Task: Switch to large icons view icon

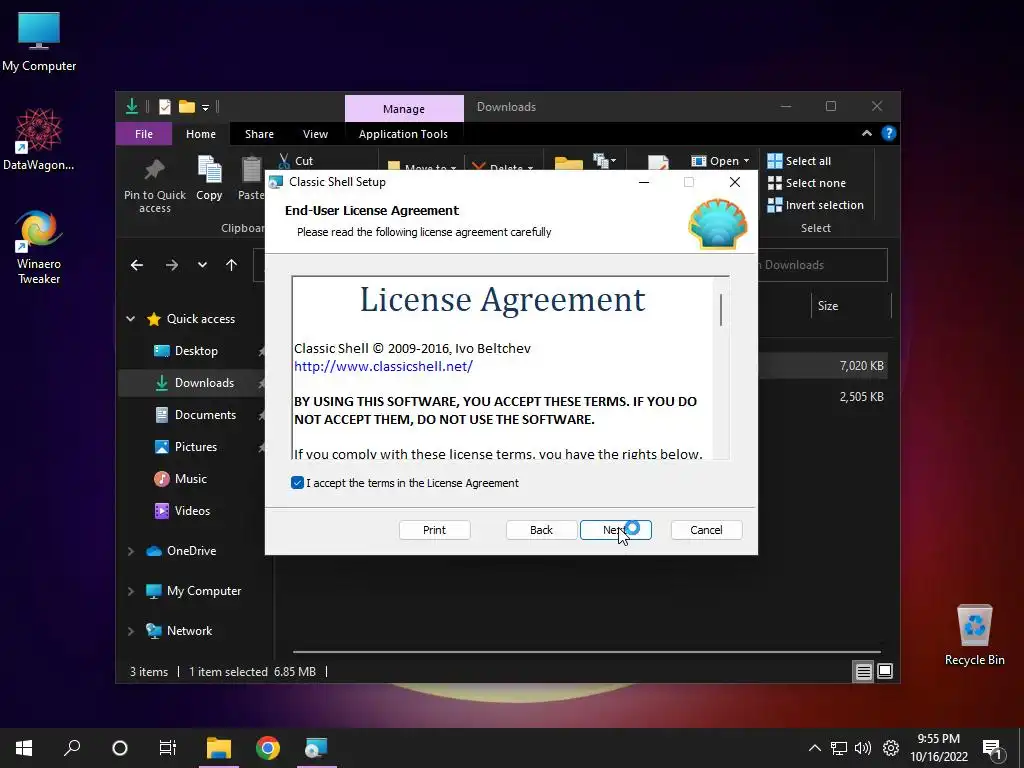Action: 885,671
